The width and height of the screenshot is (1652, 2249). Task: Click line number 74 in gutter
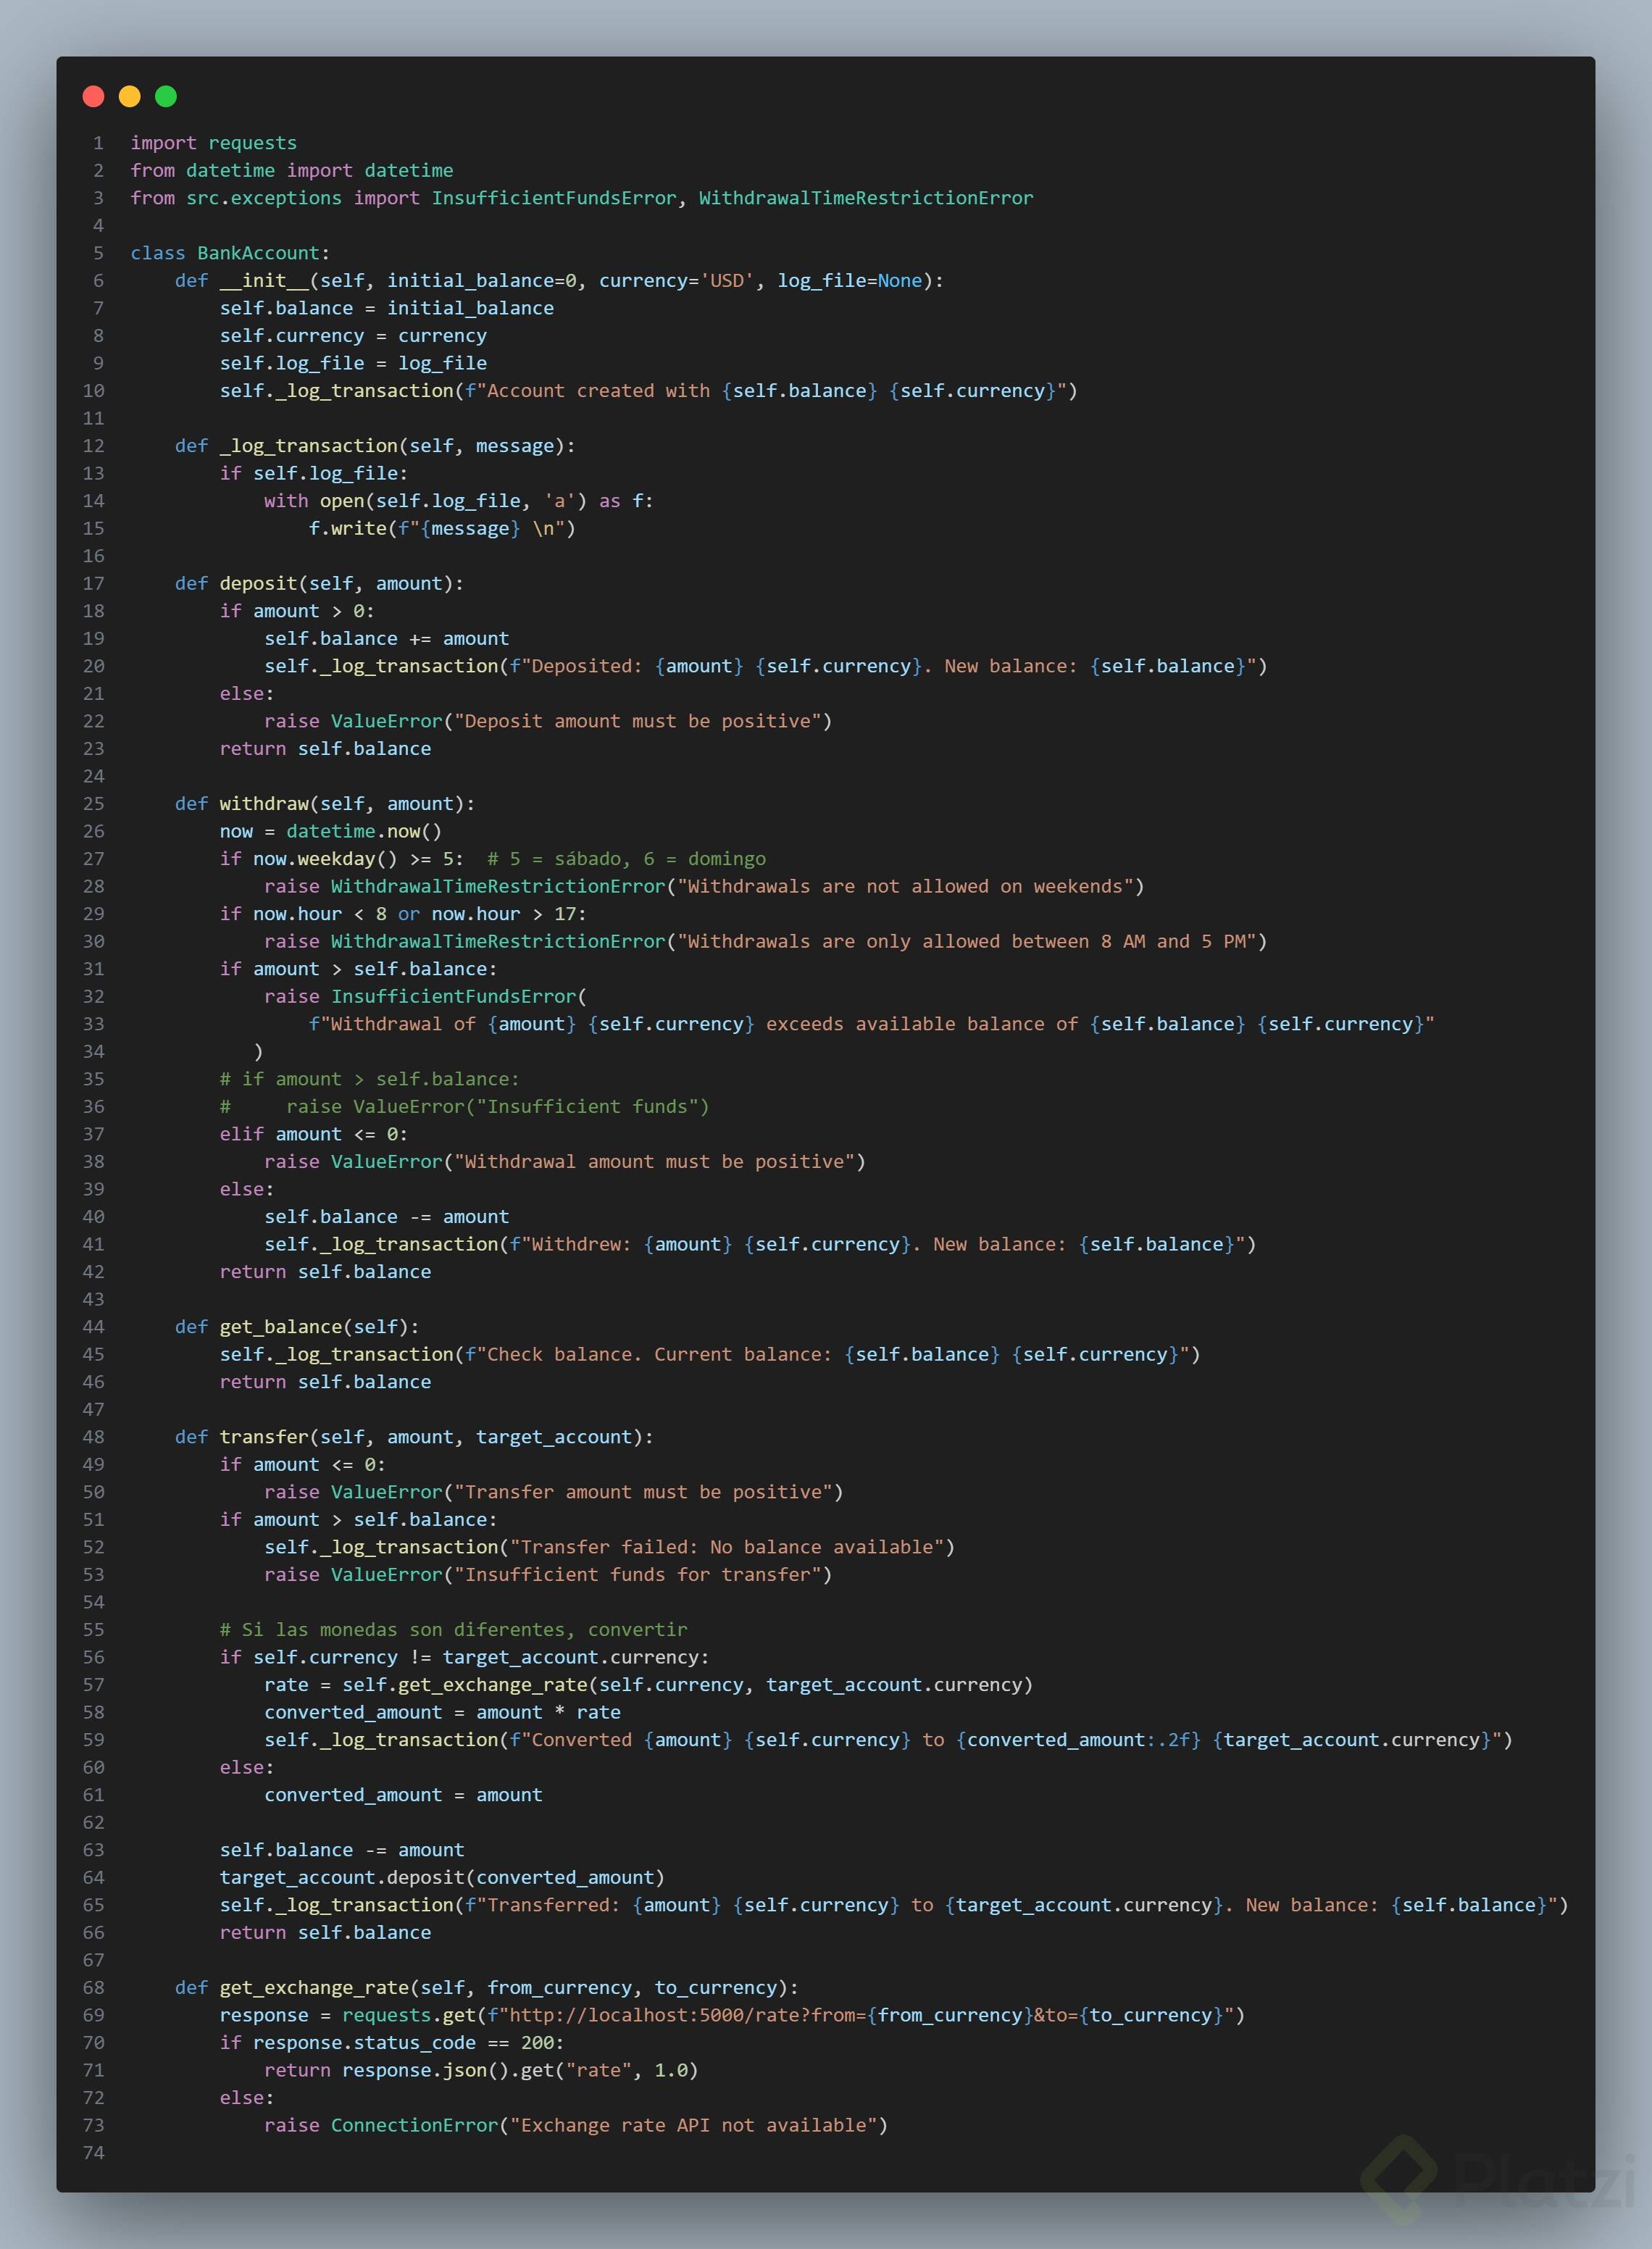(93, 2153)
